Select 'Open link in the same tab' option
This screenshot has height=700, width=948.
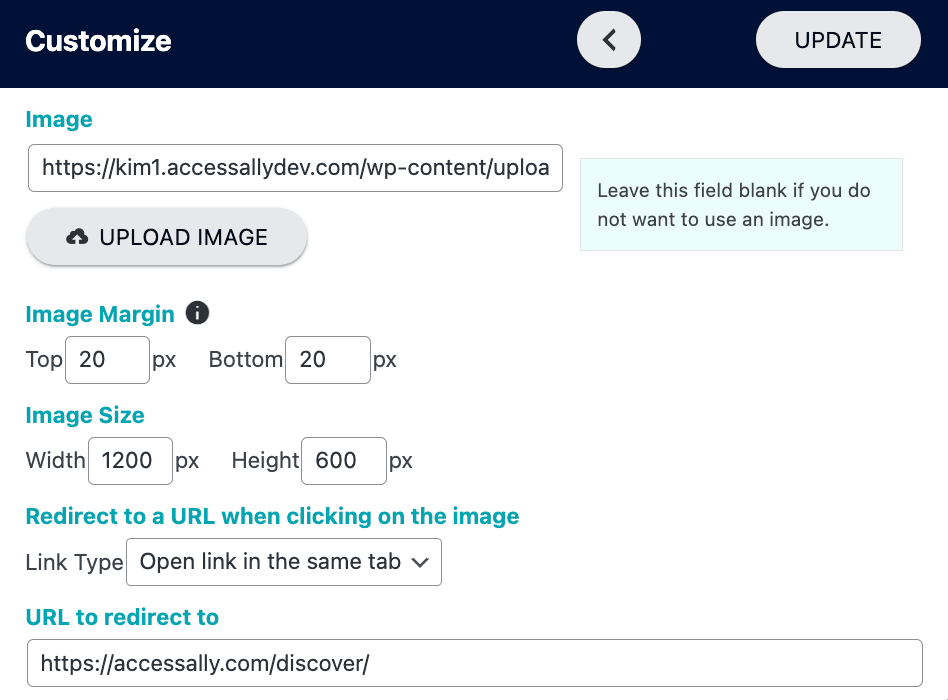click(x=270, y=562)
